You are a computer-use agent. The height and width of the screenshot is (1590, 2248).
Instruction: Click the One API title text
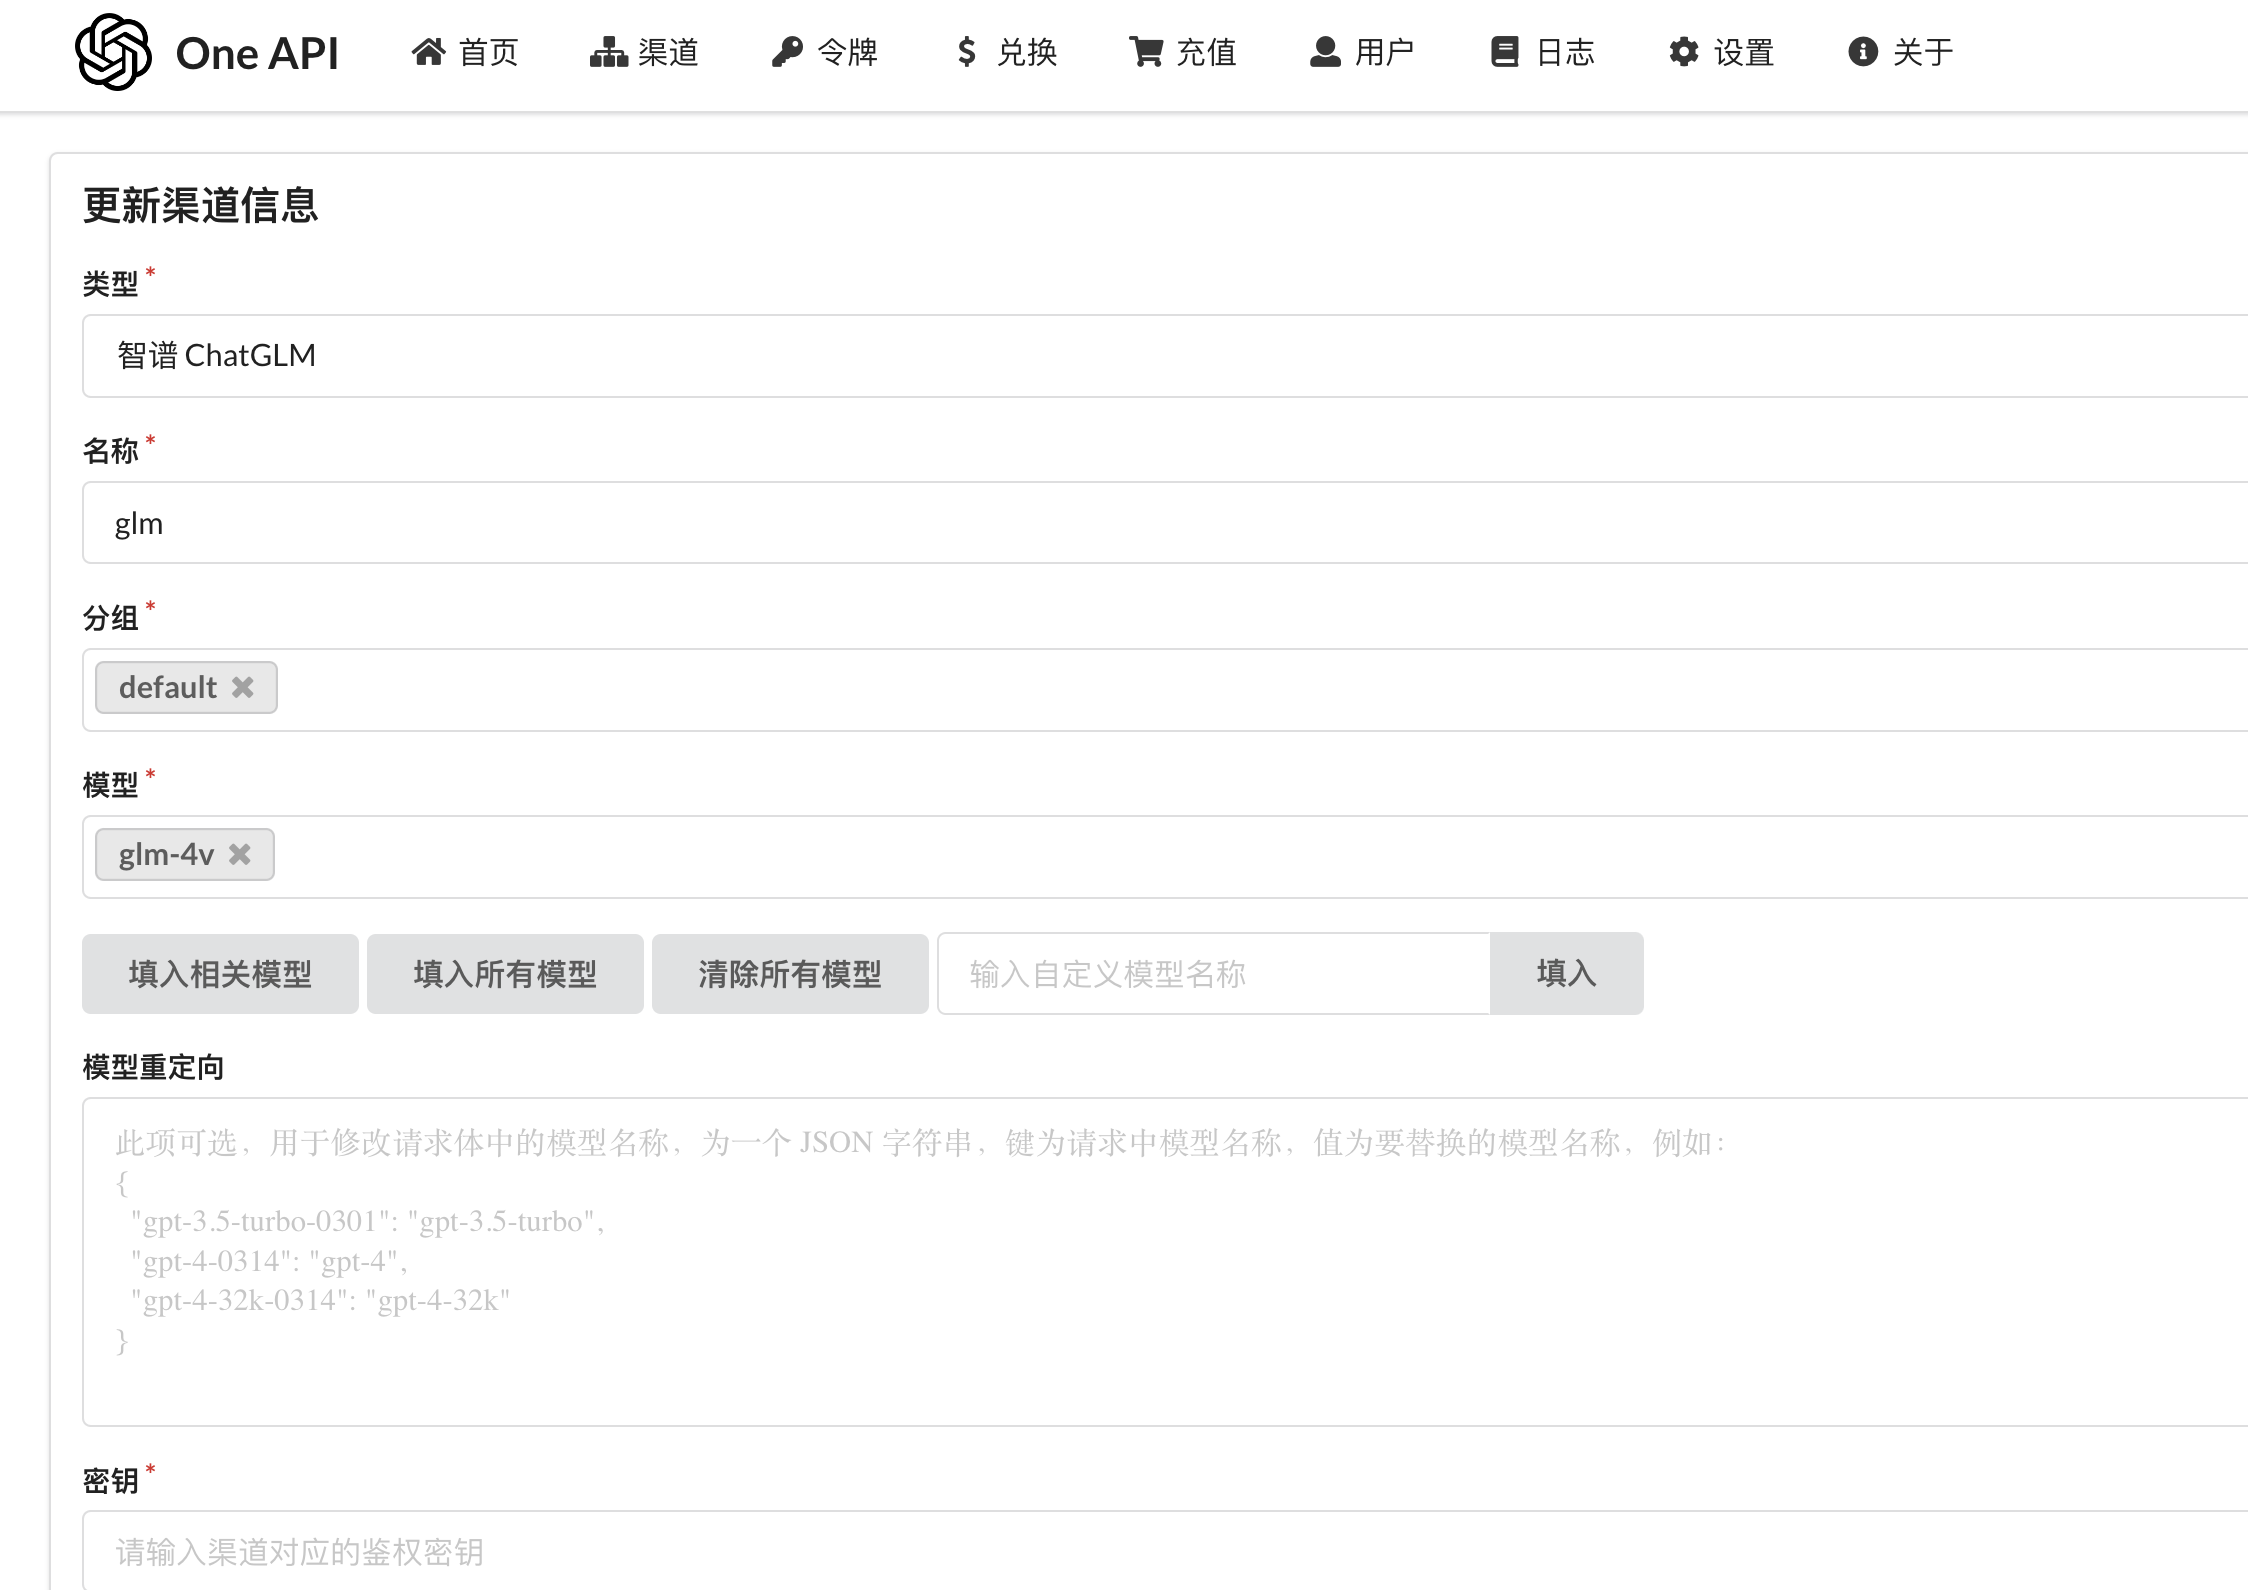tap(257, 53)
